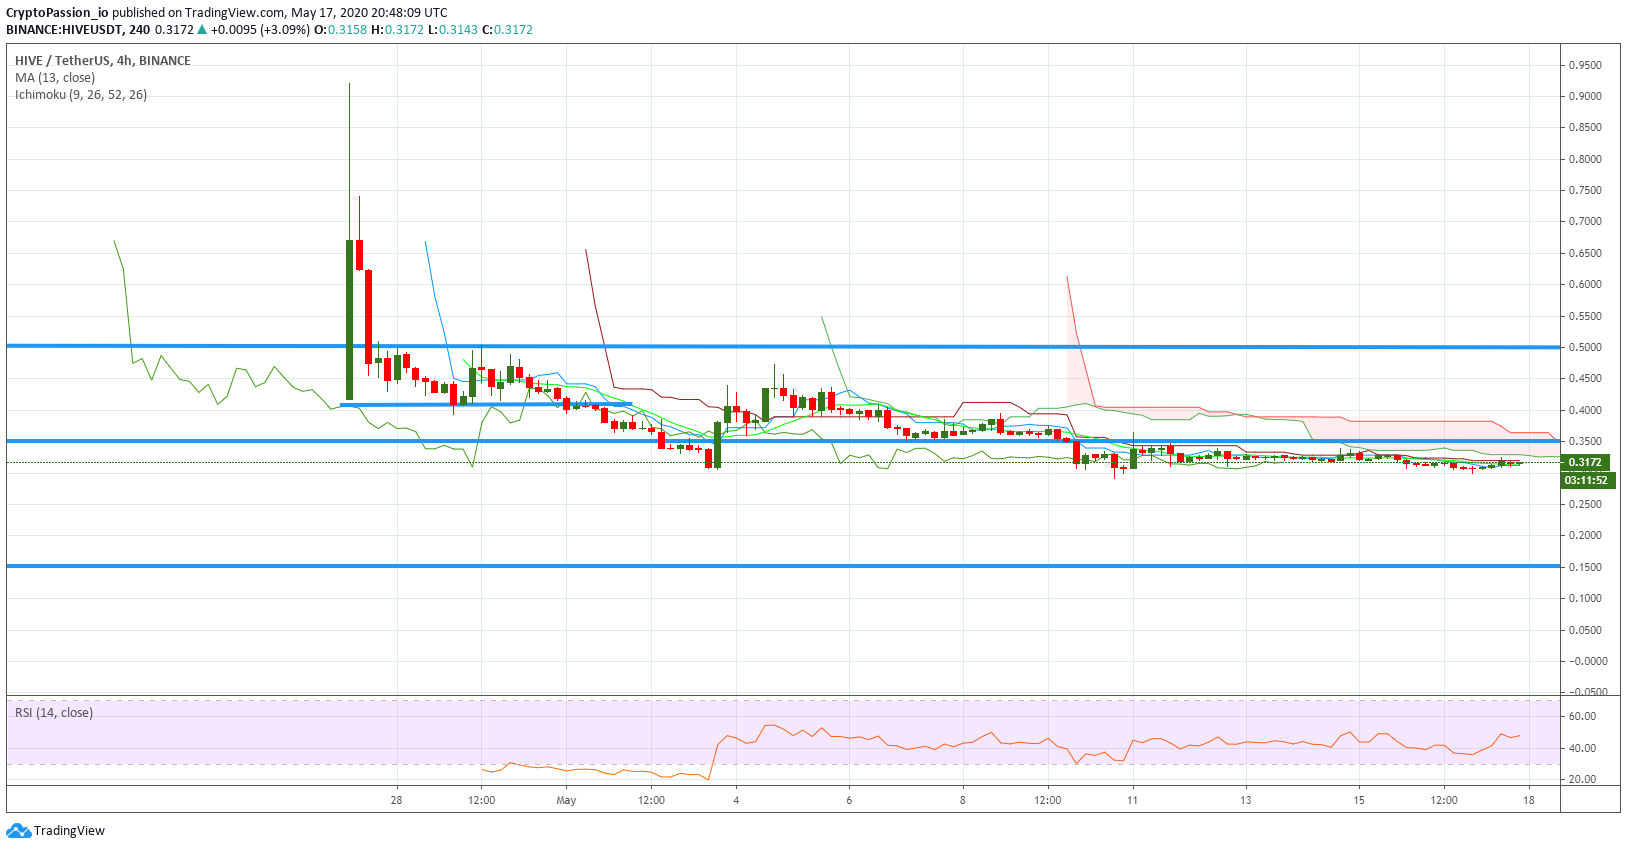1627x849 pixels.
Task: Click the 0.2500 price axis label
Action: click(x=1585, y=504)
